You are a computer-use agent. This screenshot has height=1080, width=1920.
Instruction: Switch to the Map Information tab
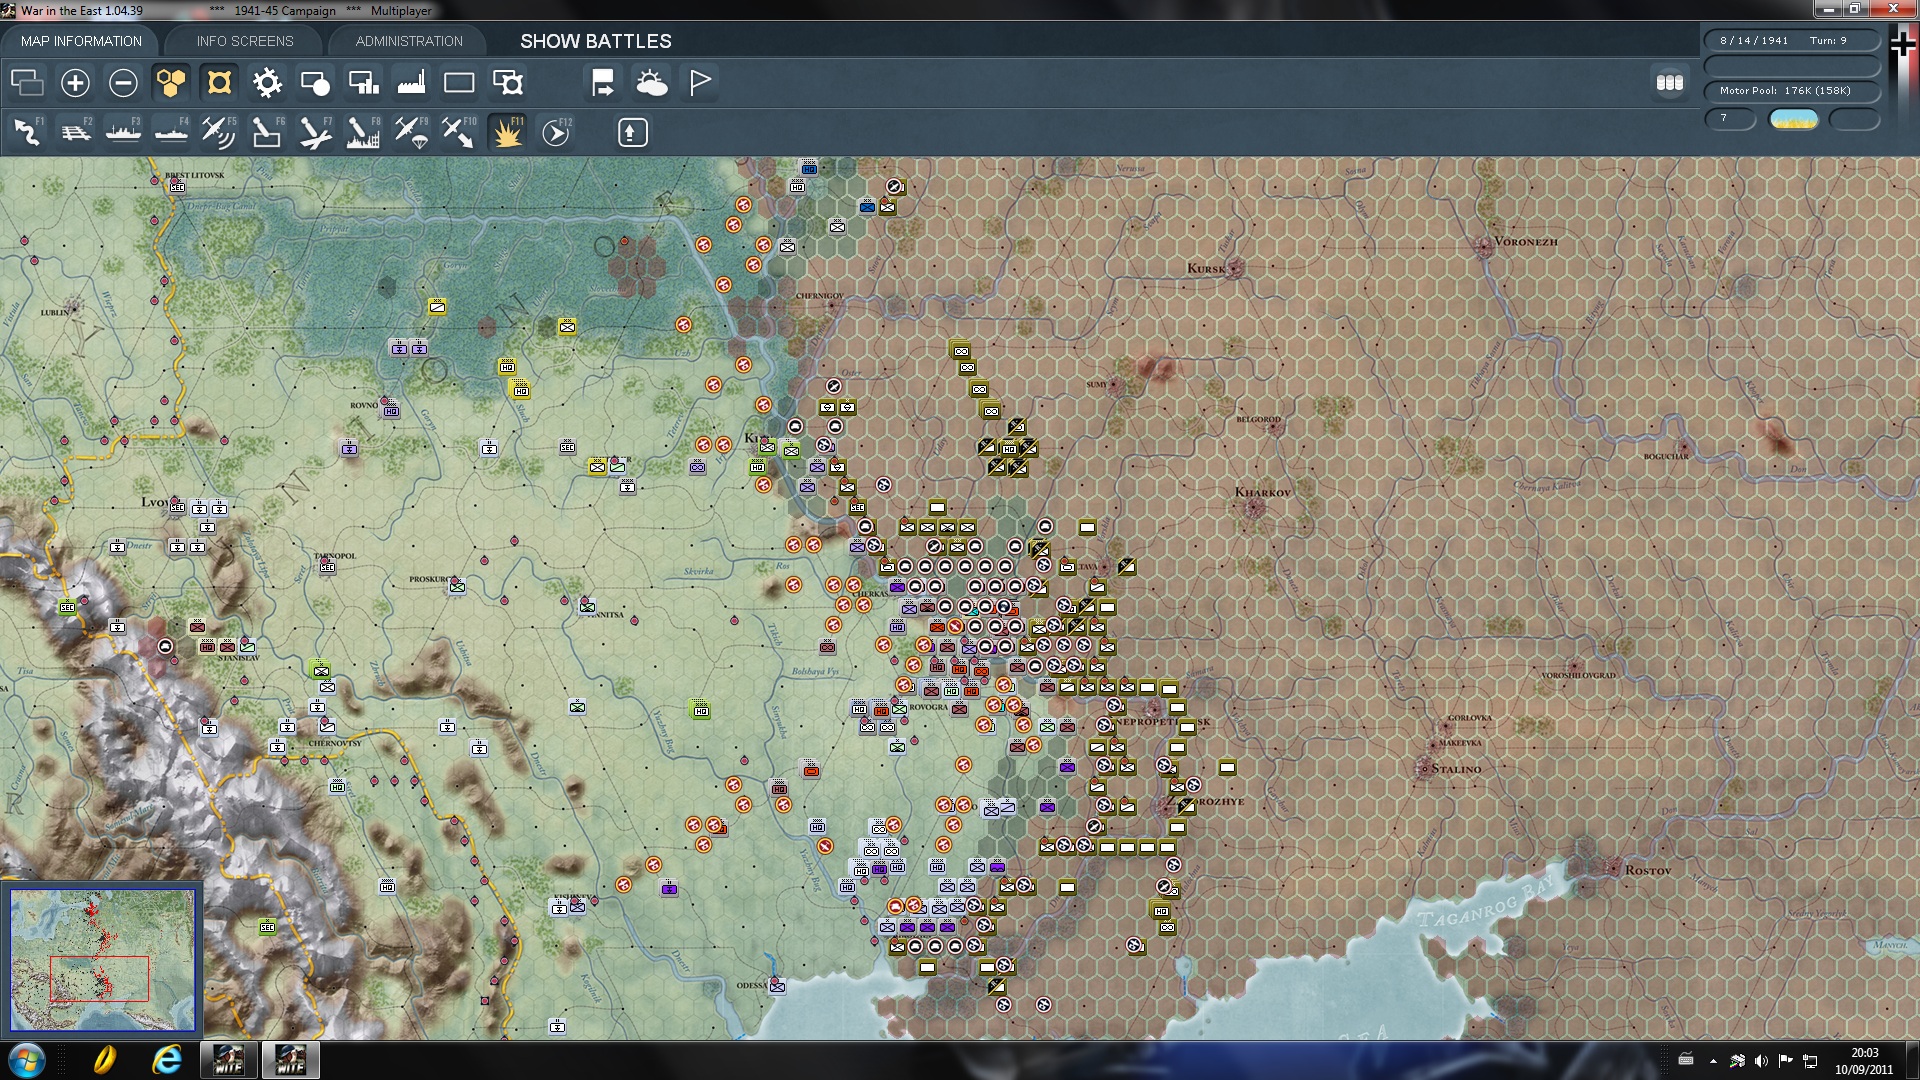[x=81, y=41]
